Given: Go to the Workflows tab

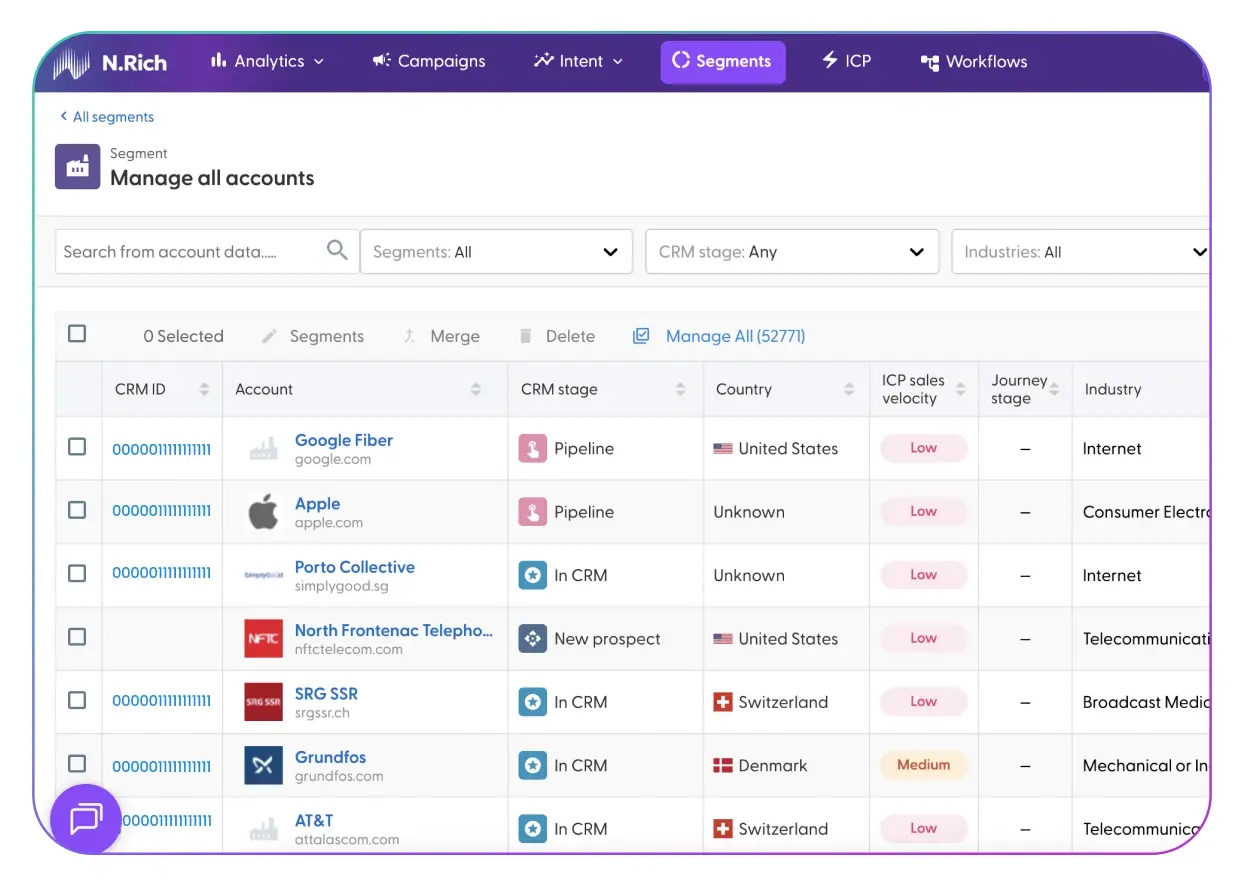Looking at the screenshot, I should (973, 62).
